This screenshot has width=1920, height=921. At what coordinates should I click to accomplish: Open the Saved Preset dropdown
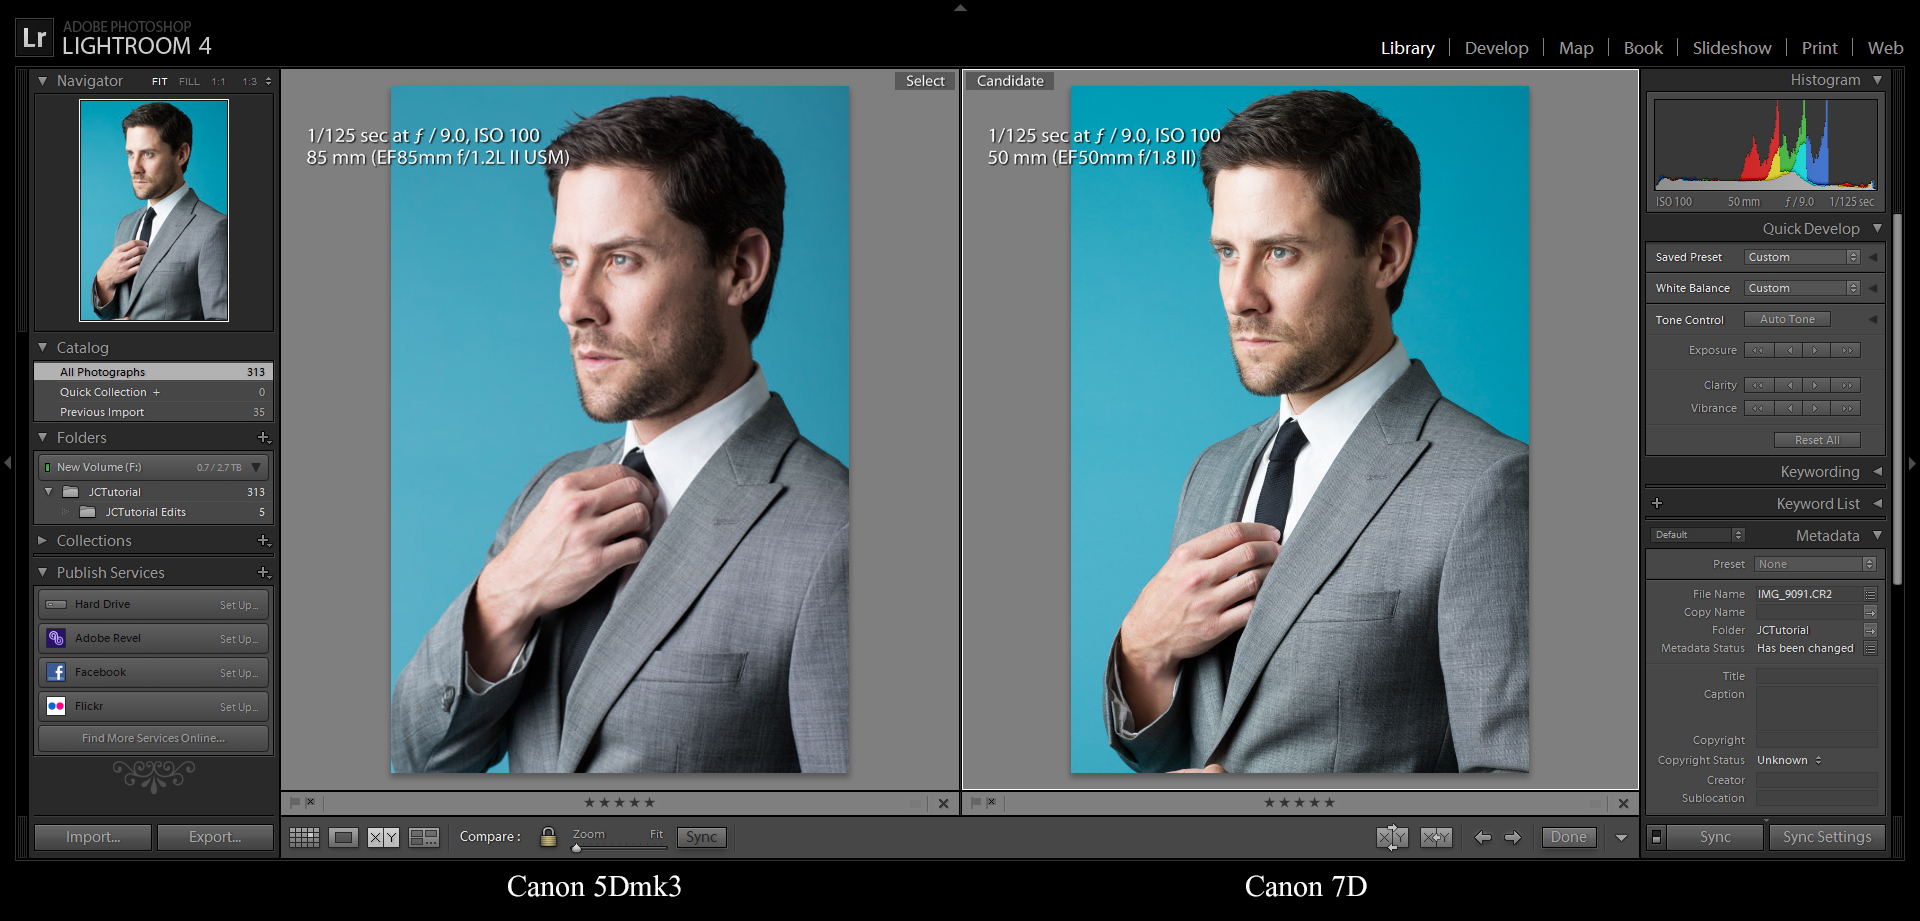tap(1802, 257)
